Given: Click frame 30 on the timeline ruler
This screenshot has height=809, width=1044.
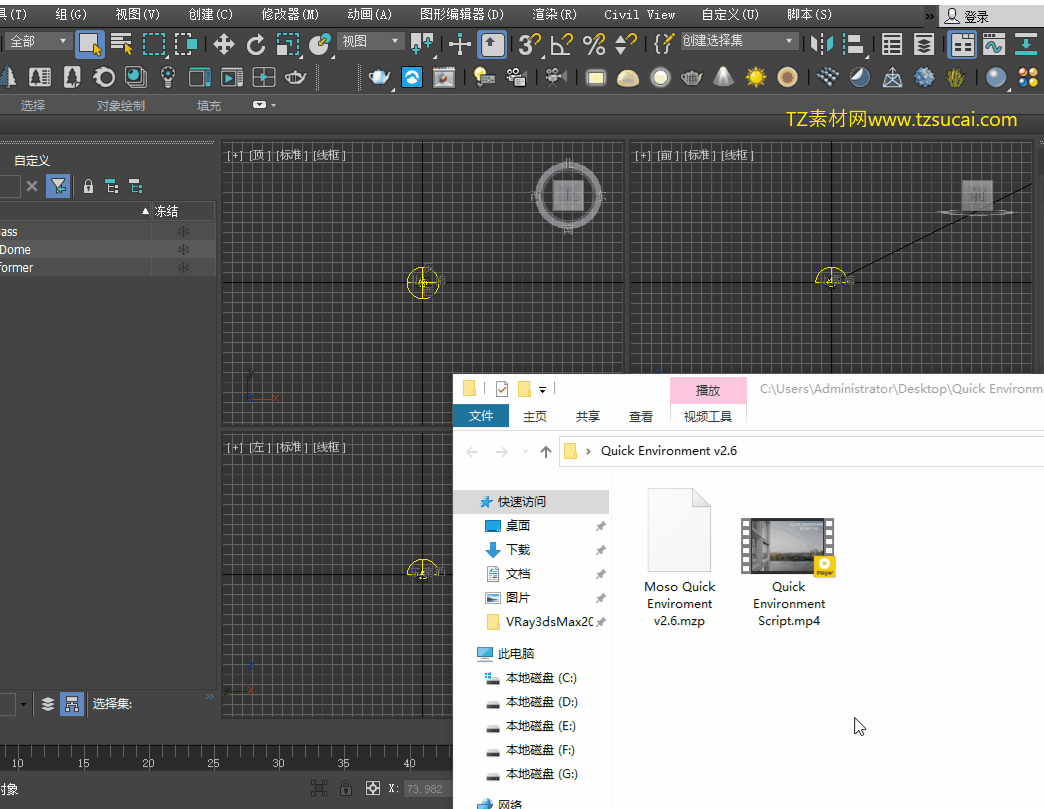Looking at the screenshot, I should coord(278,763).
